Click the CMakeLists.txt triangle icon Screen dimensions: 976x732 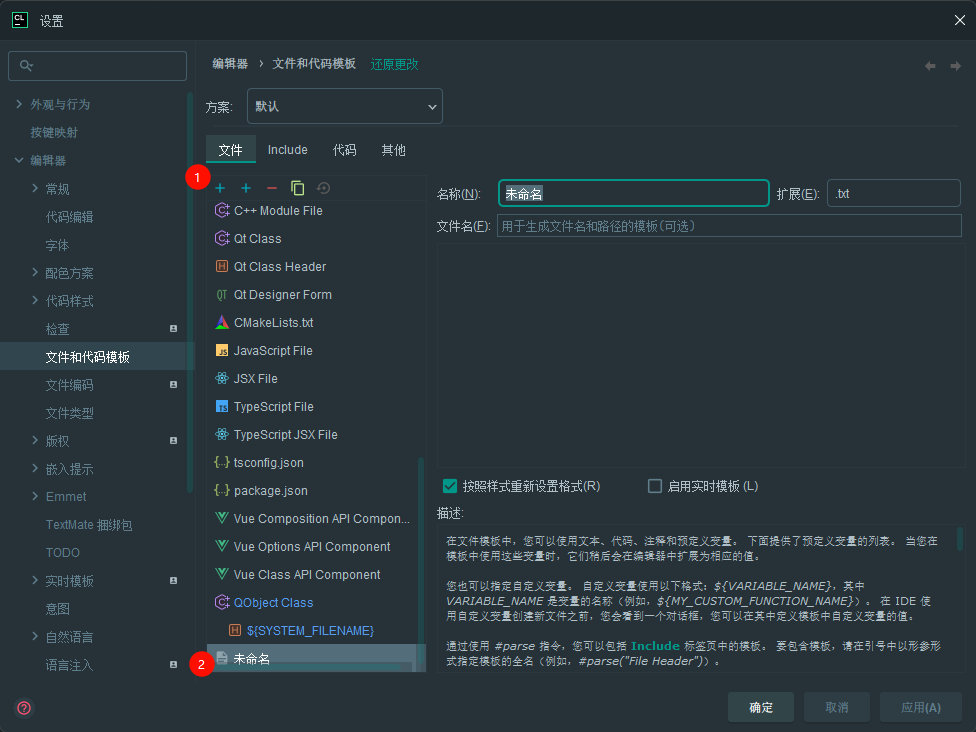(x=222, y=322)
